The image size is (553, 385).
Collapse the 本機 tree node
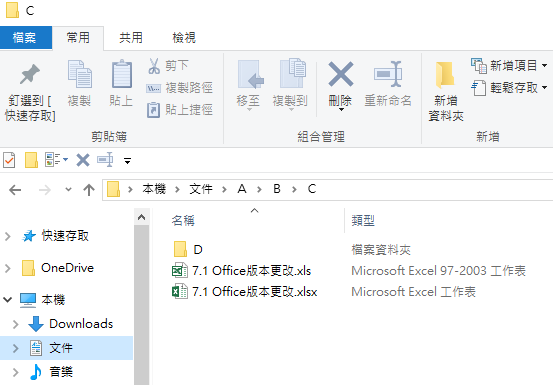click(7, 300)
